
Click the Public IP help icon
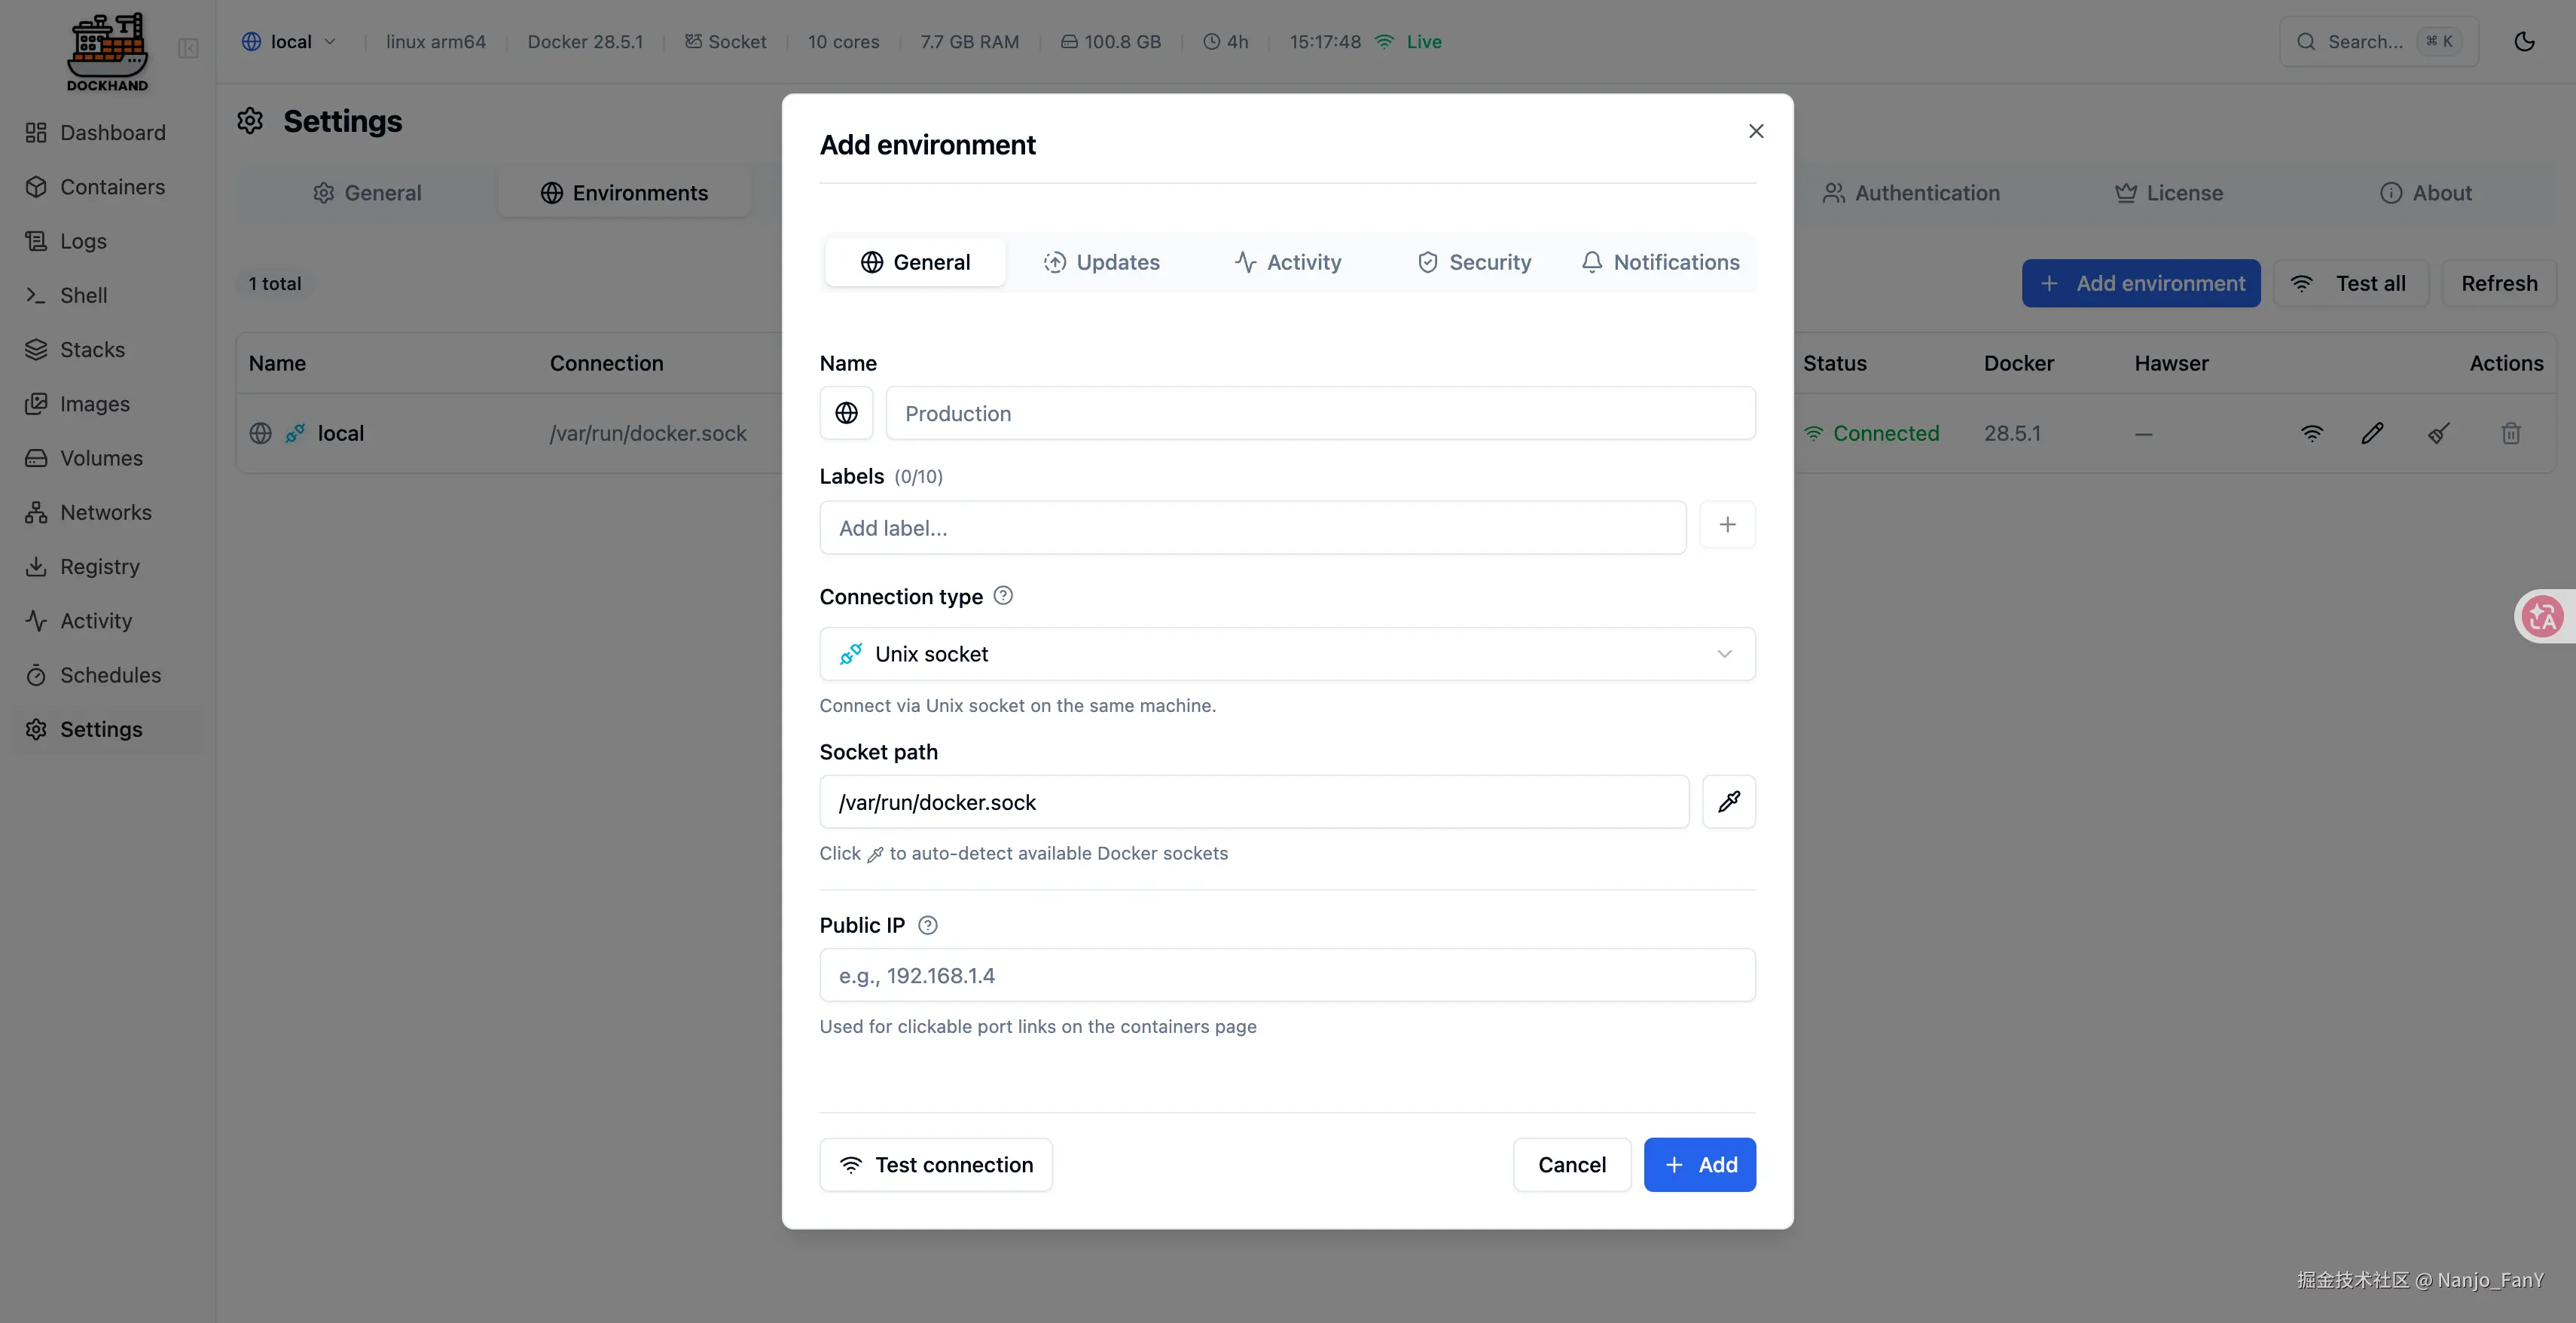click(928, 925)
